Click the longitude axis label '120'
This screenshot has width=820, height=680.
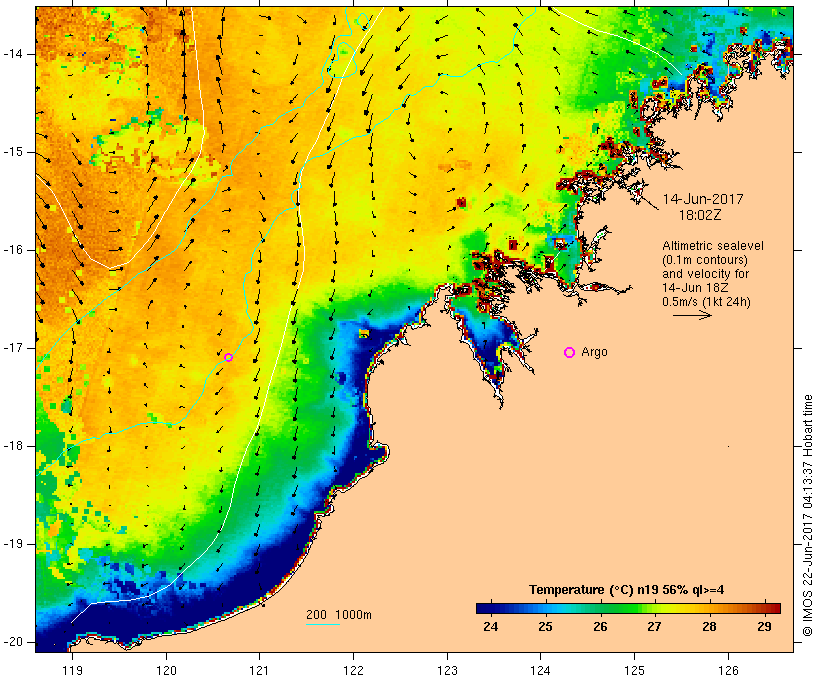click(x=166, y=671)
